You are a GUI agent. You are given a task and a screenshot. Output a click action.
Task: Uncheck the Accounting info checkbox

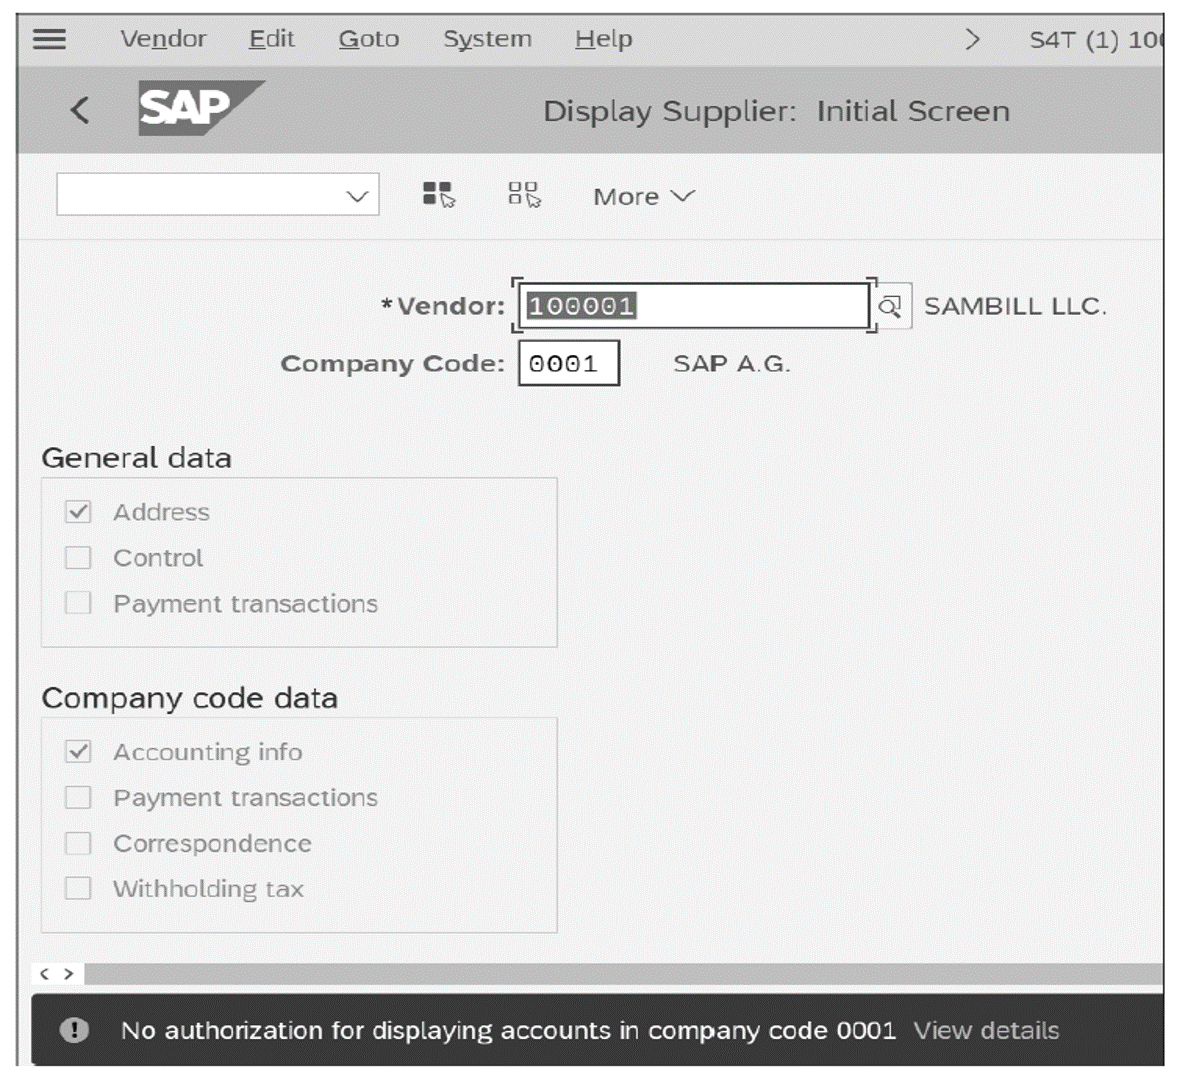click(x=78, y=751)
